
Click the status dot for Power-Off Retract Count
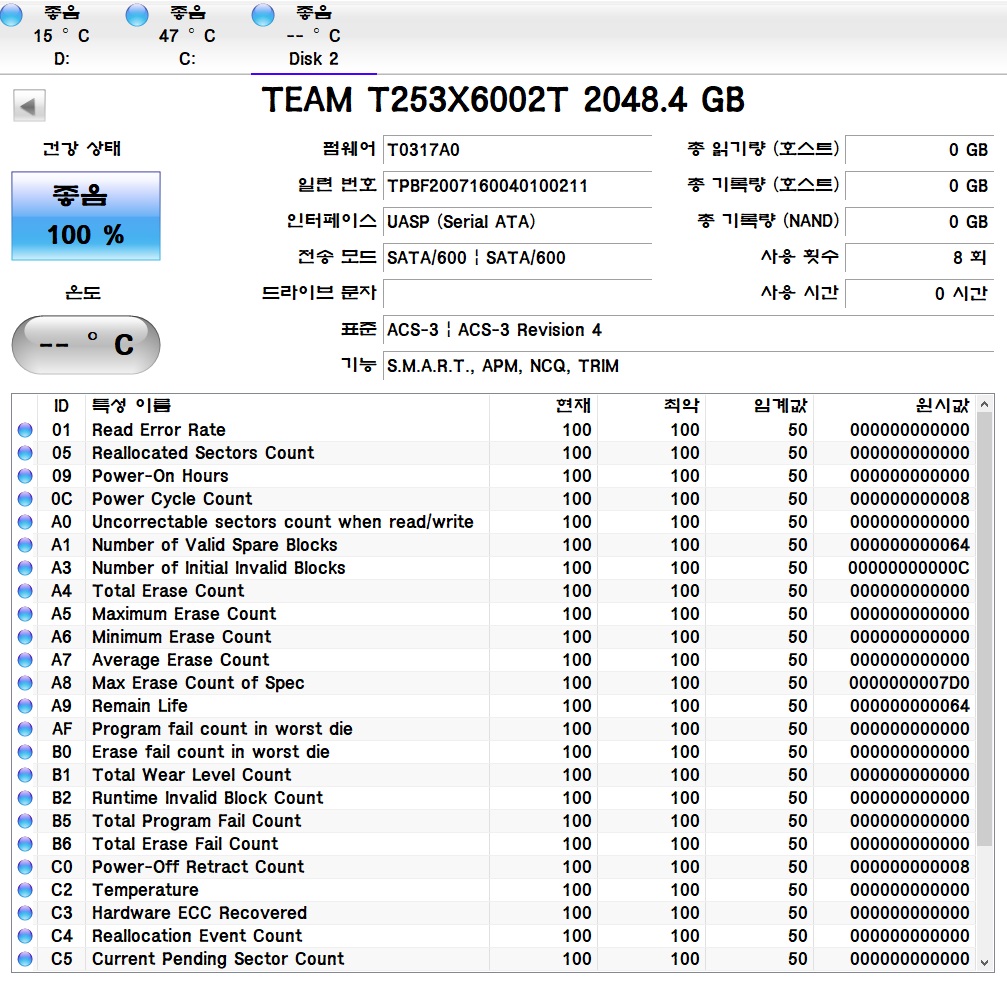tap(25, 867)
